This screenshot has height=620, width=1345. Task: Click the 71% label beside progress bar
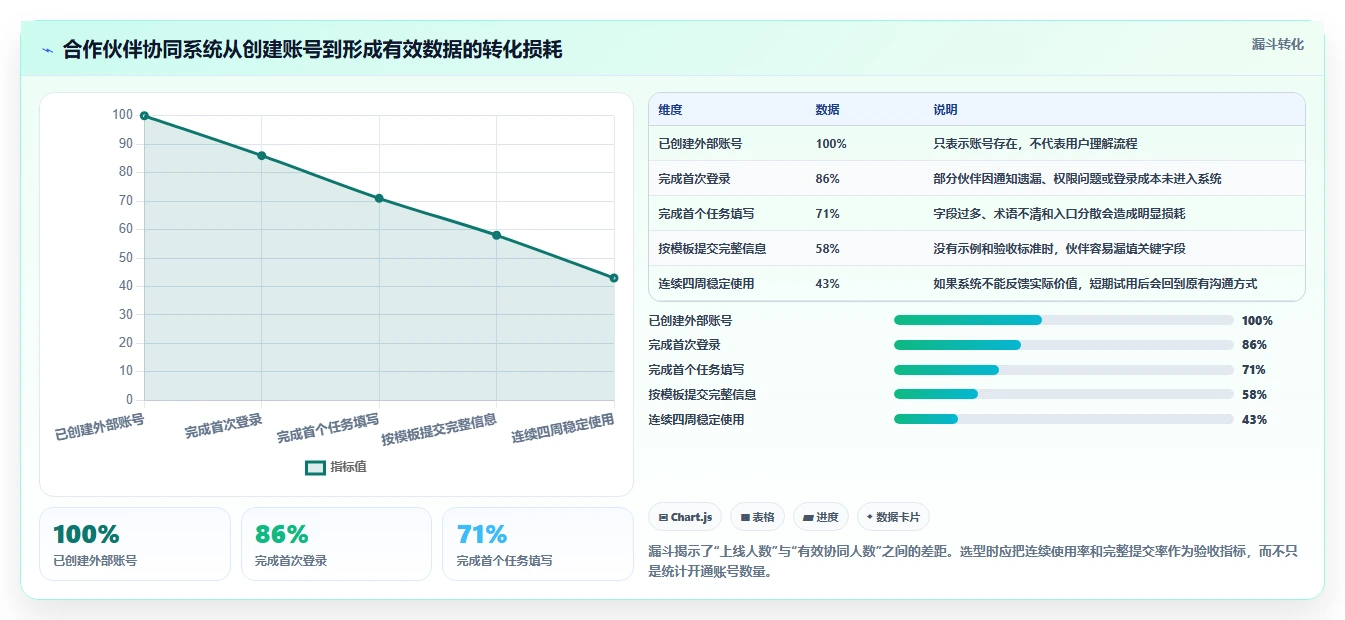coord(1254,370)
